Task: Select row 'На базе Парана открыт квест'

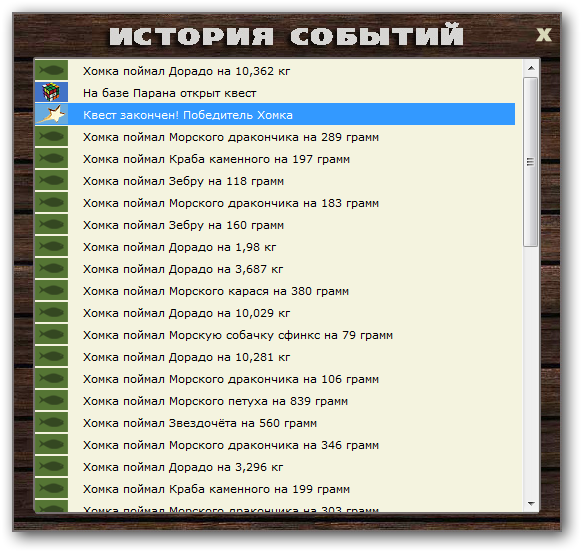Action: click(275, 92)
